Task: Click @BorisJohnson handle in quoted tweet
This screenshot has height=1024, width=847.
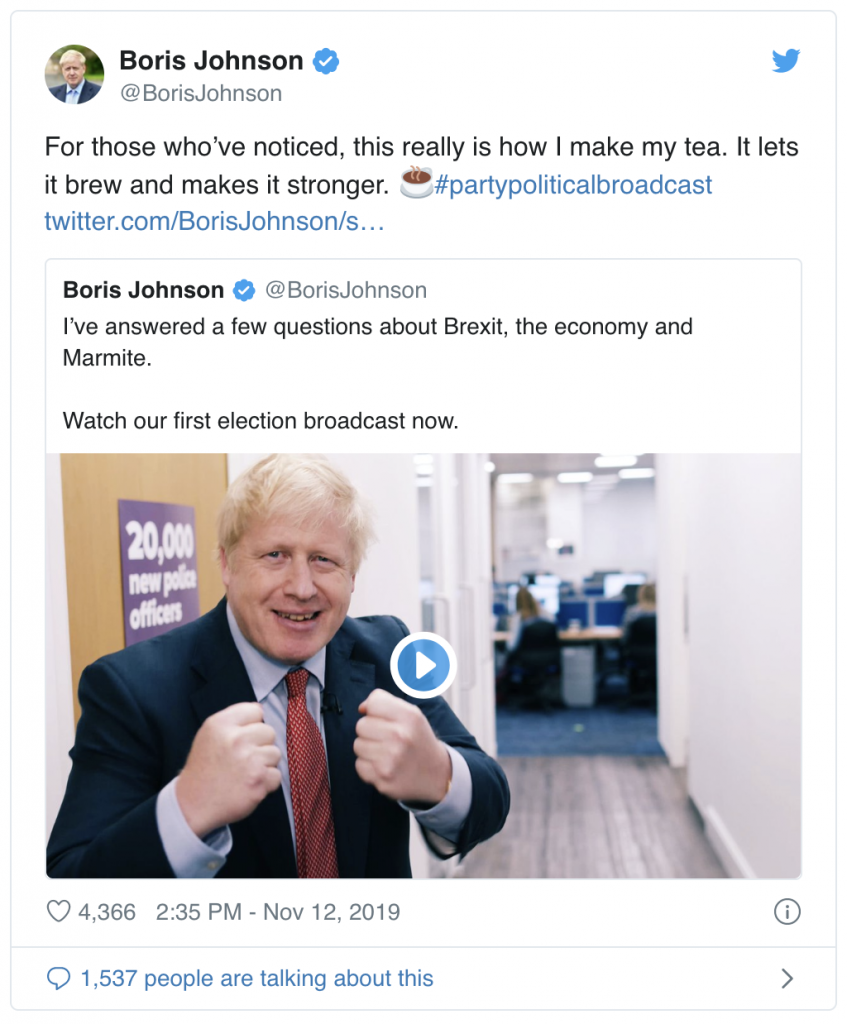Action: (x=346, y=290)
